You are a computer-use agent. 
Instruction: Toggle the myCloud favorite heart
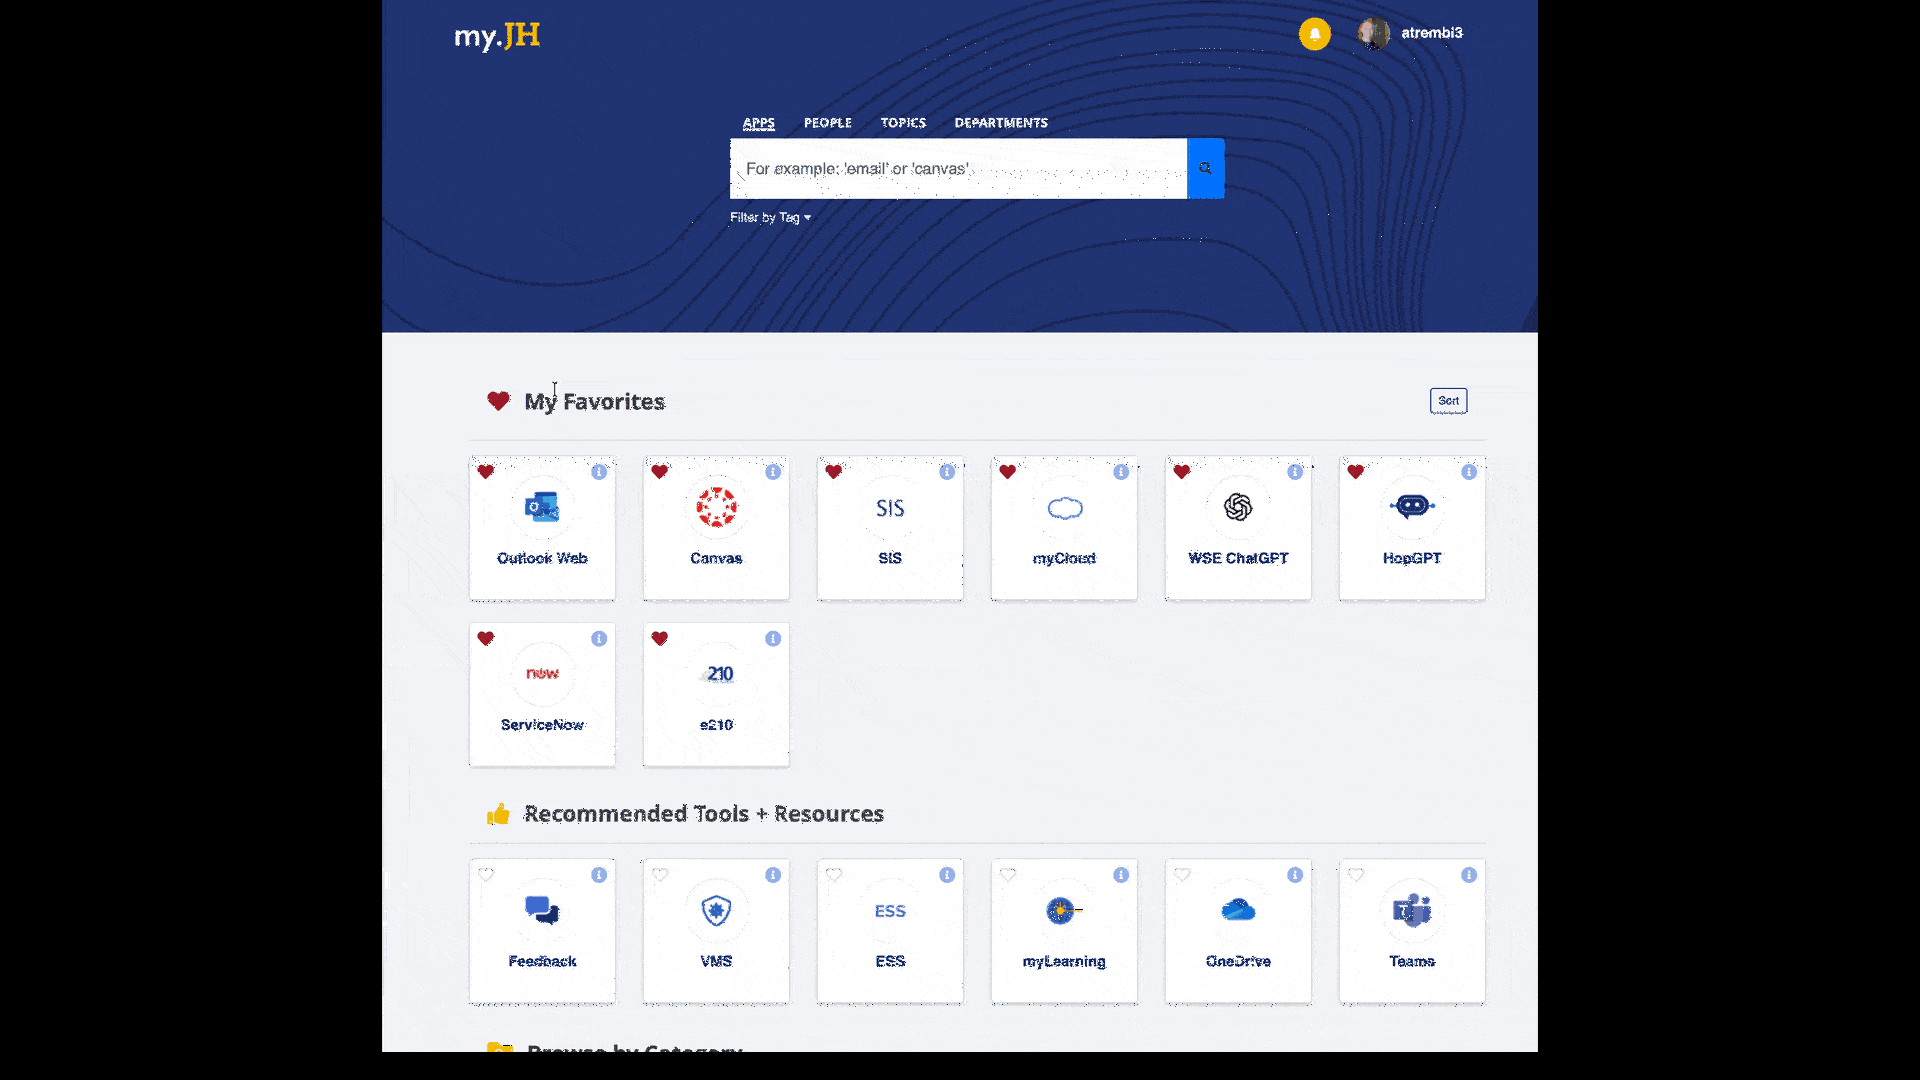pyautogui.click(x=1008, y=472)
